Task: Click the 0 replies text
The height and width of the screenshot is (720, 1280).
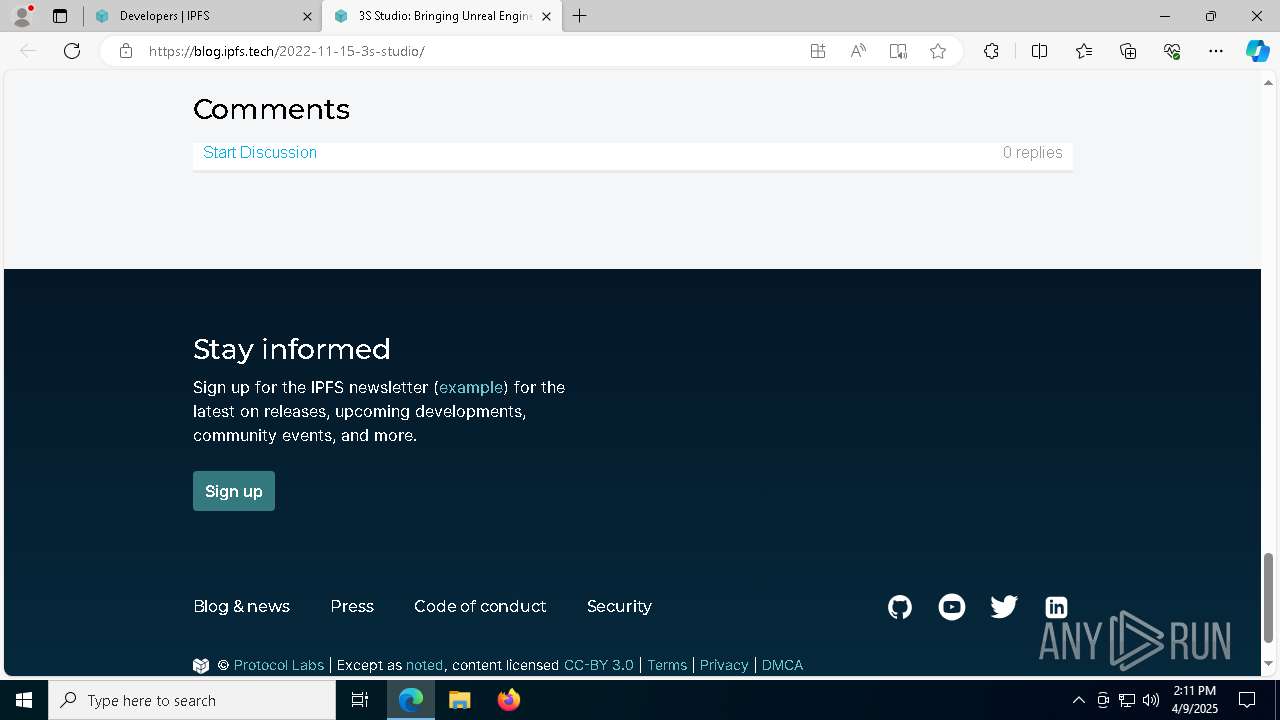Action: click(x=1032, y=153)
